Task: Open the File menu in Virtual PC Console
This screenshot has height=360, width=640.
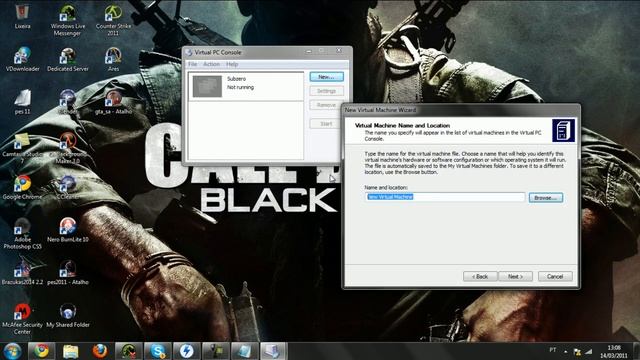Action: point(193,64)
